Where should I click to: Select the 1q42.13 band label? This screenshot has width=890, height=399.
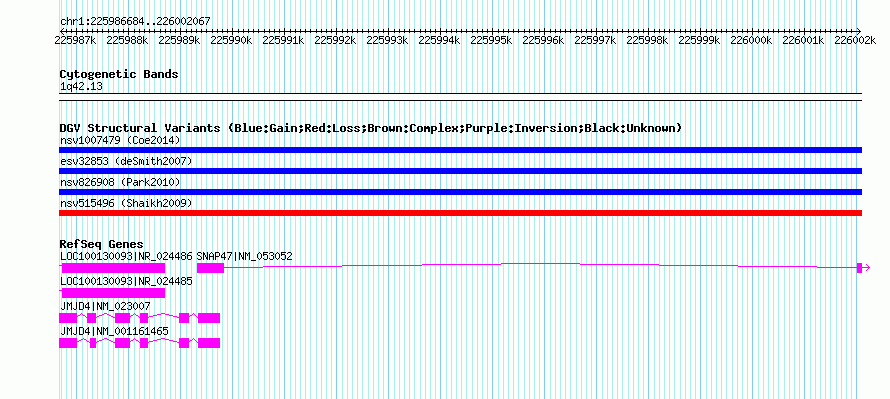(x=81, y=87)
